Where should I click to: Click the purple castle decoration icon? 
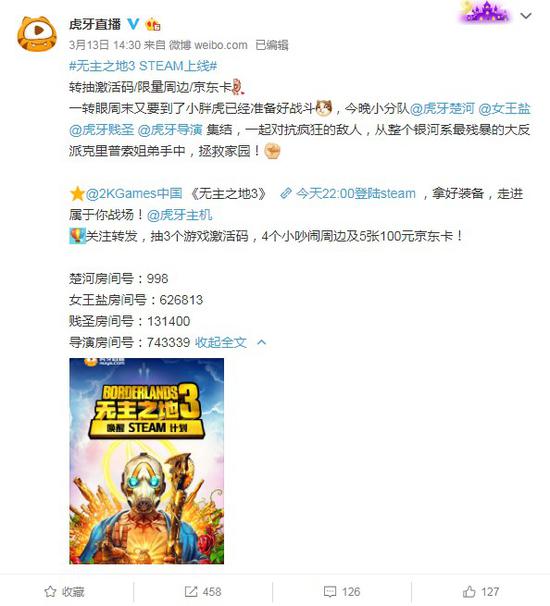click(x=486, y=12)
